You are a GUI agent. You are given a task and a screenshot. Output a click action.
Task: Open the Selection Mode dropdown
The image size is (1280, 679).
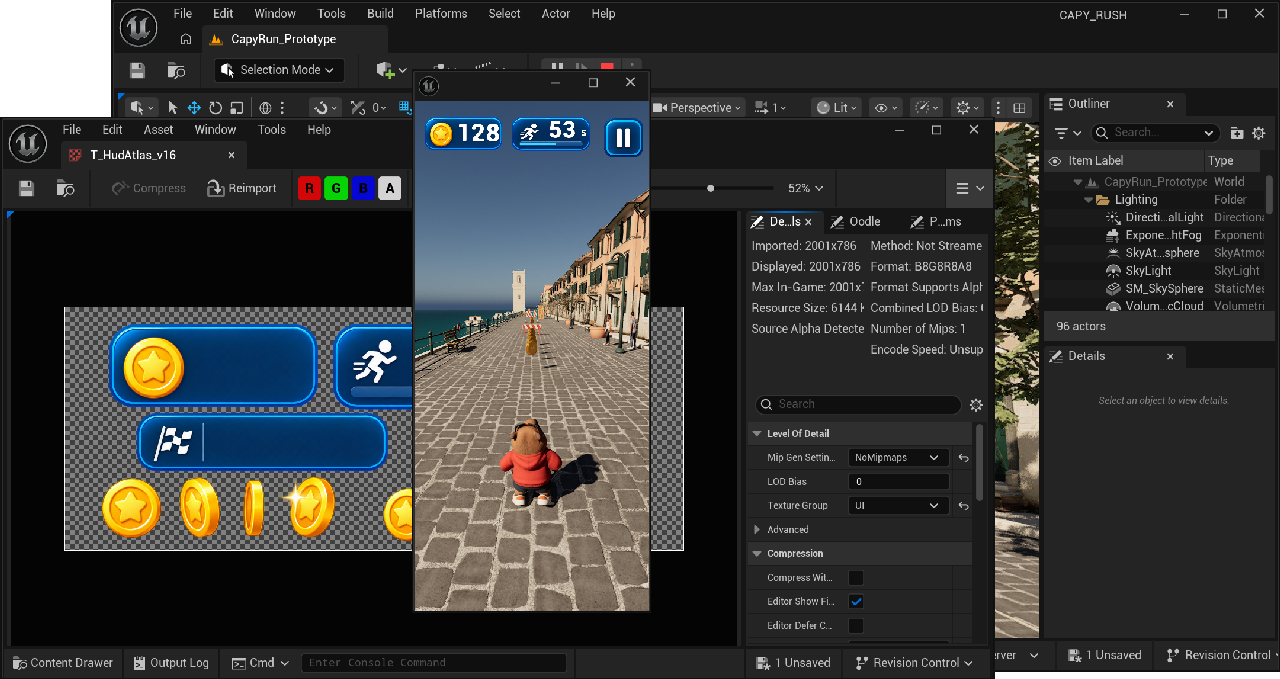coord(279,70)
